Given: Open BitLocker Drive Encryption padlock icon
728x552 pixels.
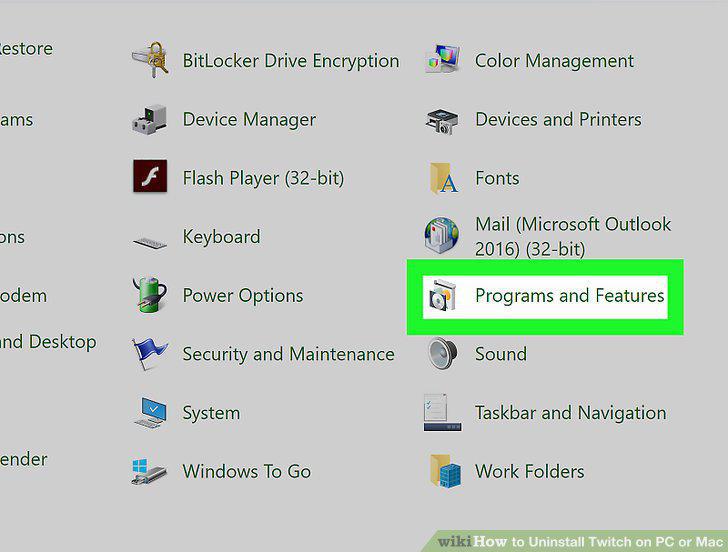Looking at the screenshot, I should (150, 60).
